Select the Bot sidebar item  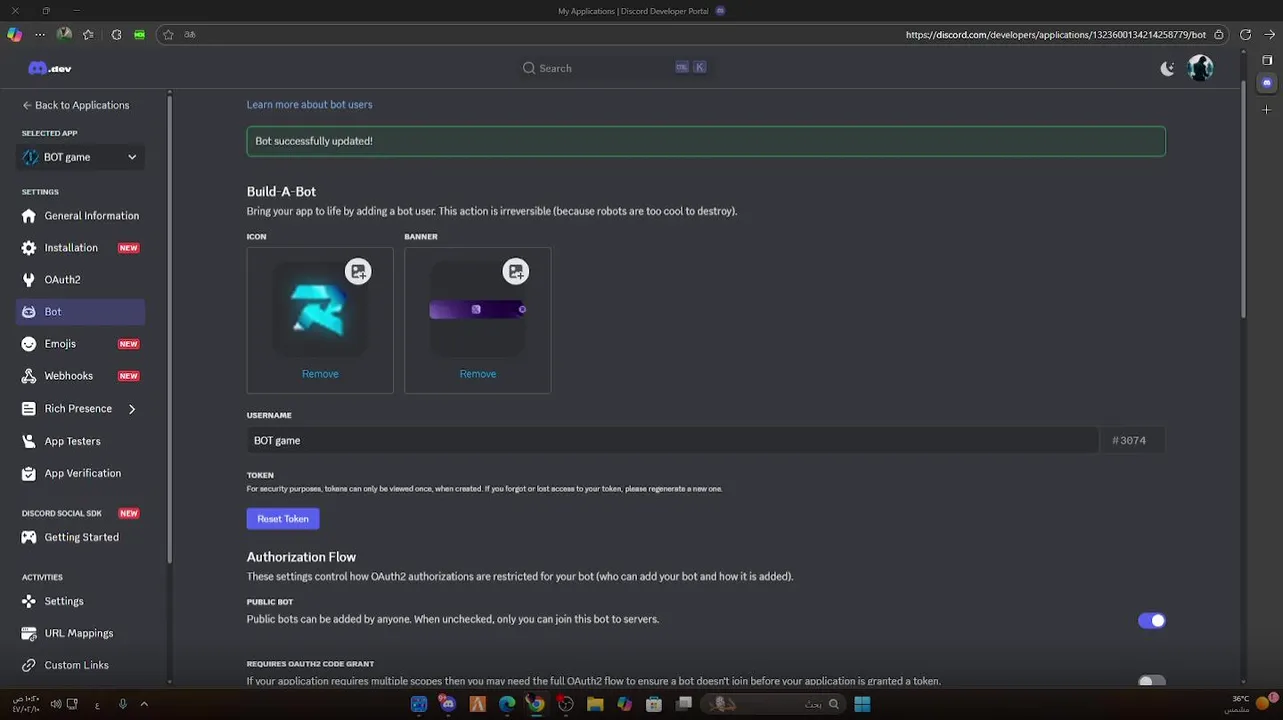click(x=80, y=312)
